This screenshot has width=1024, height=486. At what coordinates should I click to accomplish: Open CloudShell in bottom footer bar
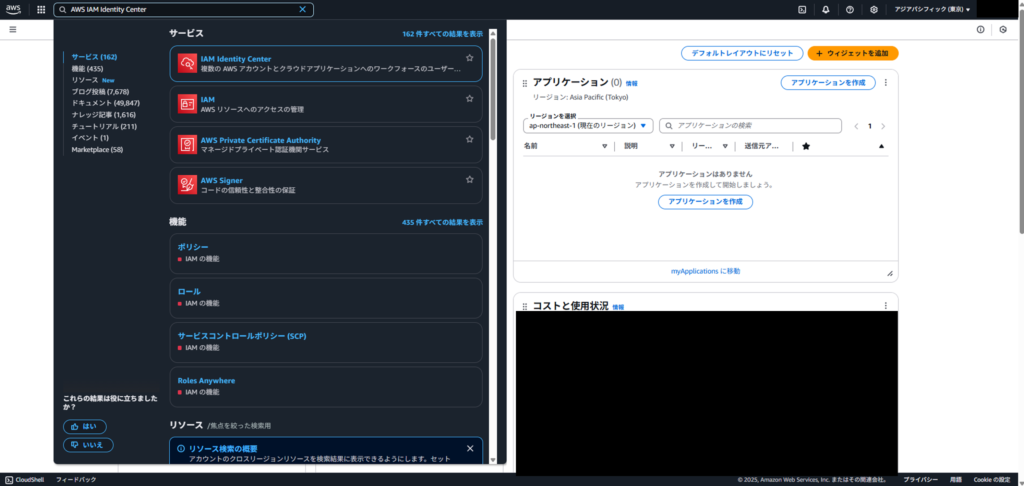25,479
